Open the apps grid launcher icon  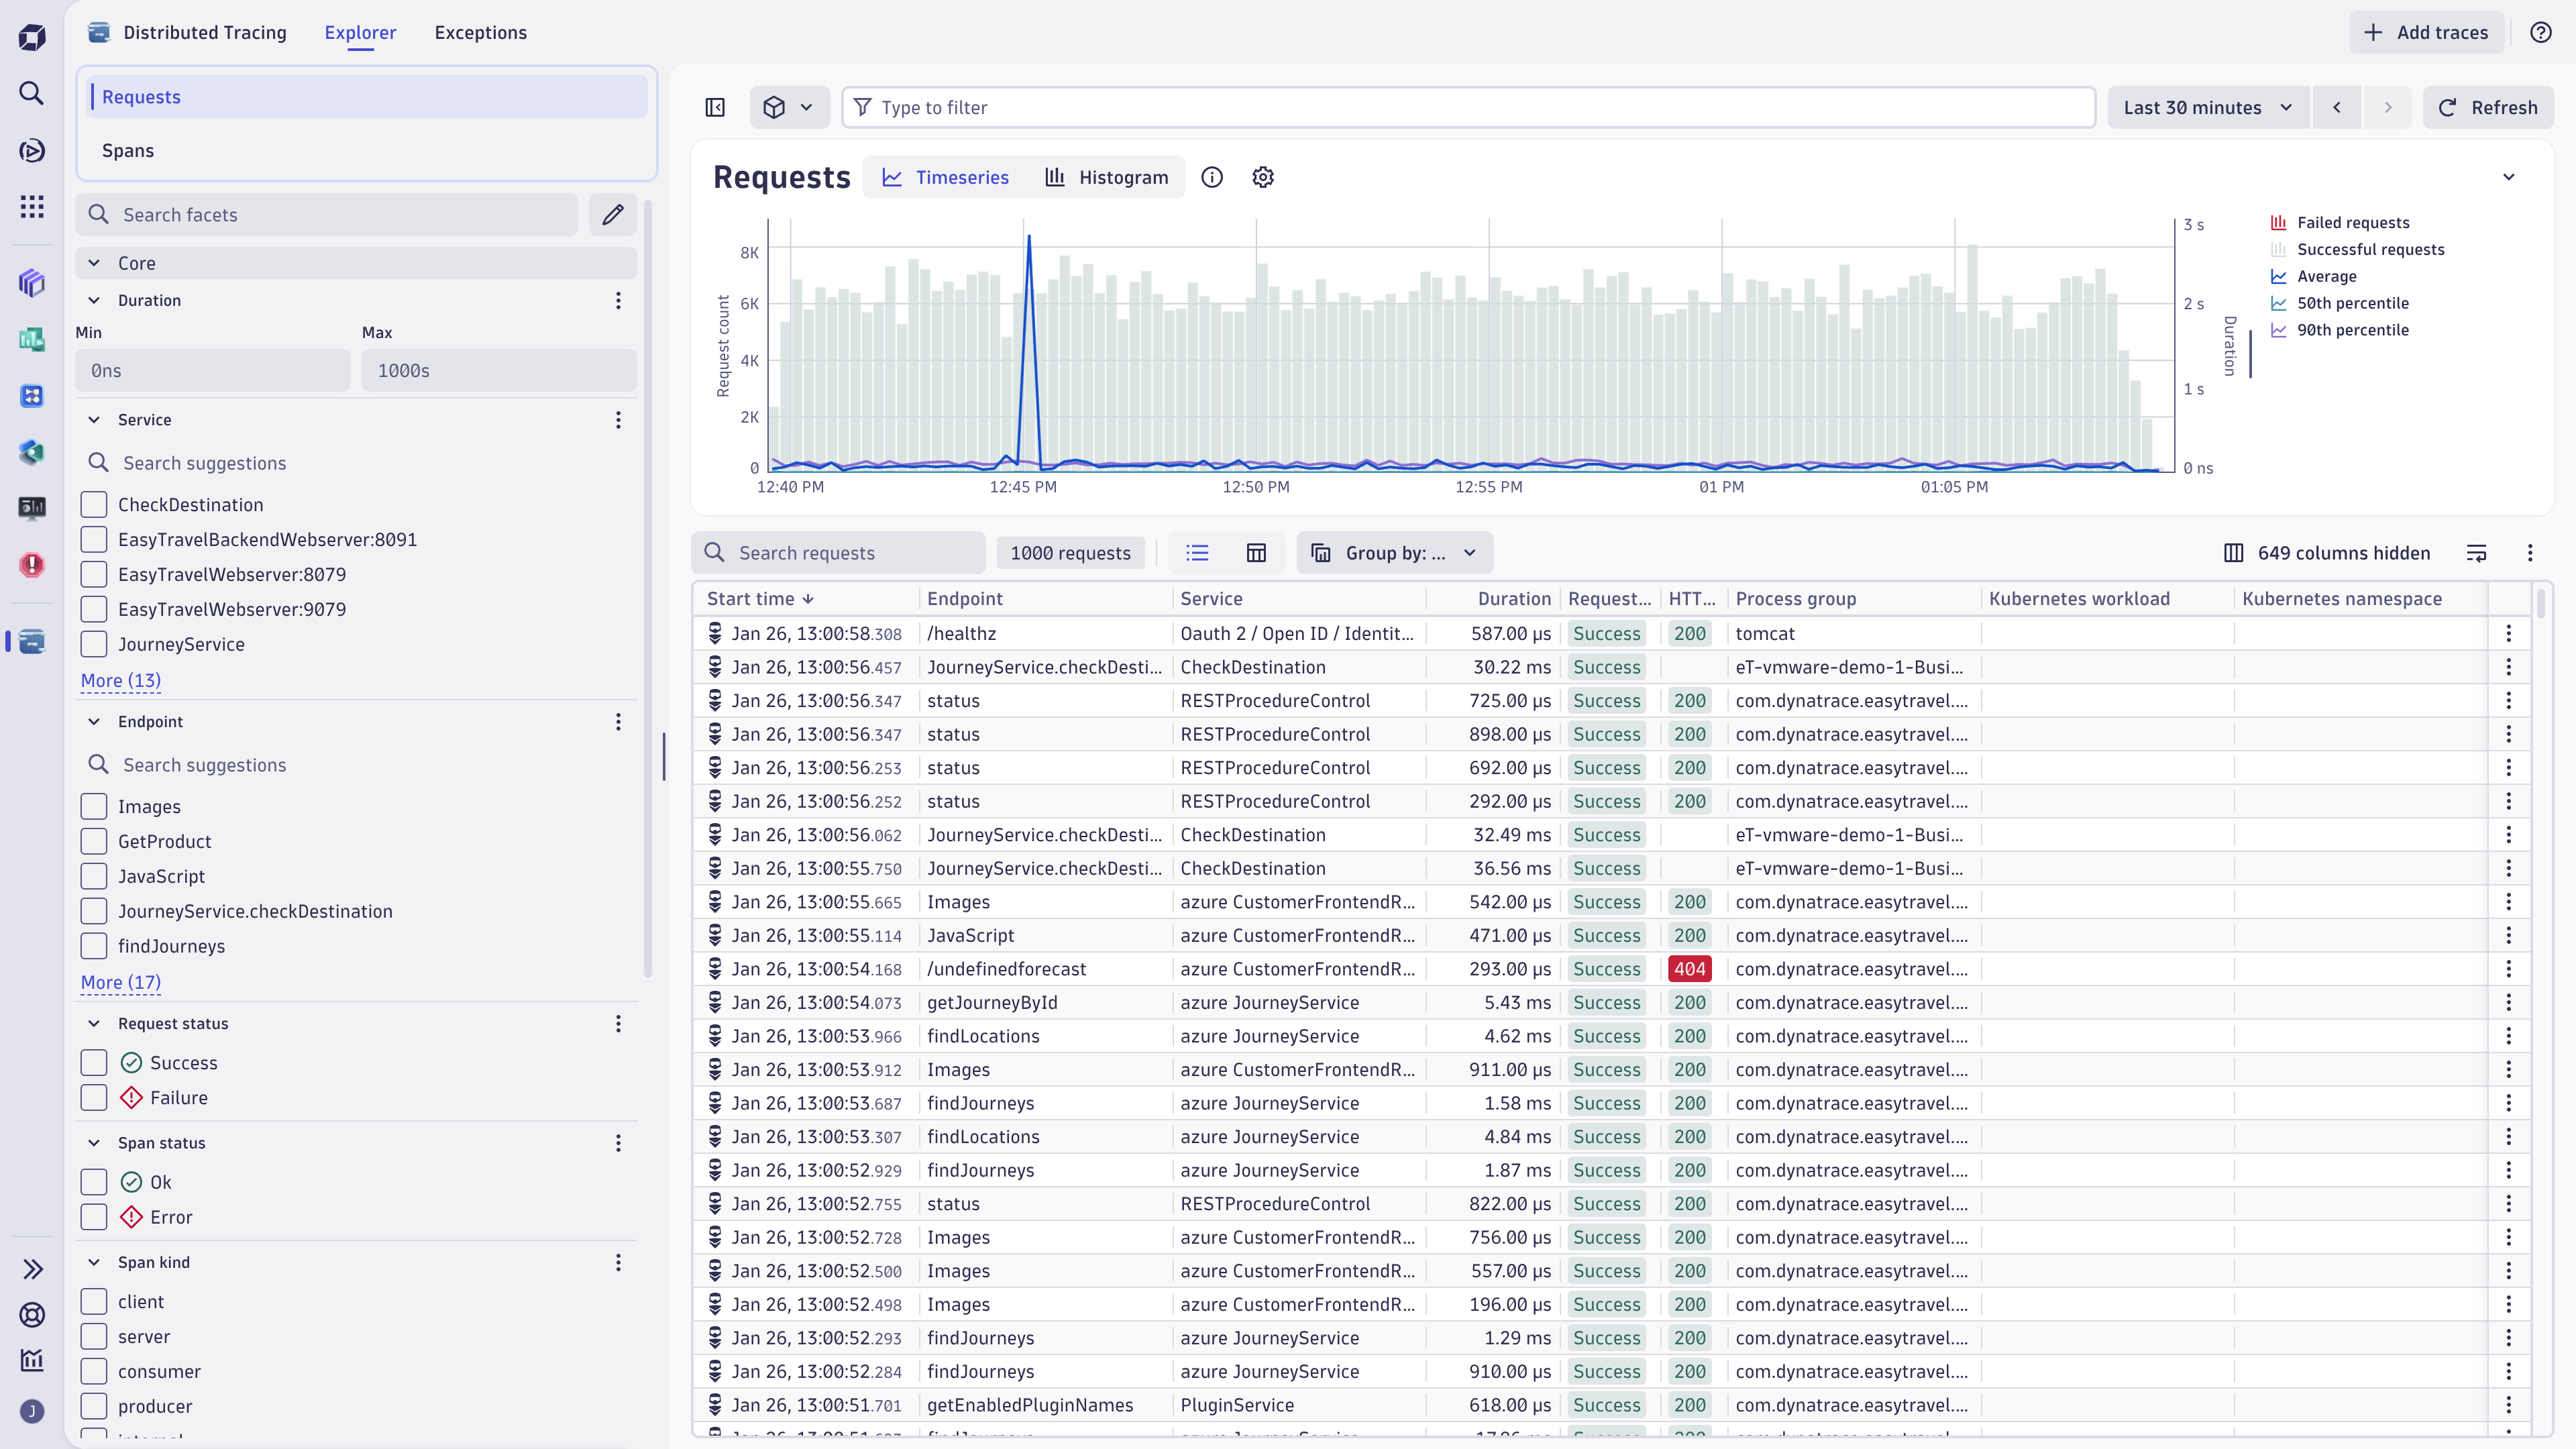pos(32,206)
